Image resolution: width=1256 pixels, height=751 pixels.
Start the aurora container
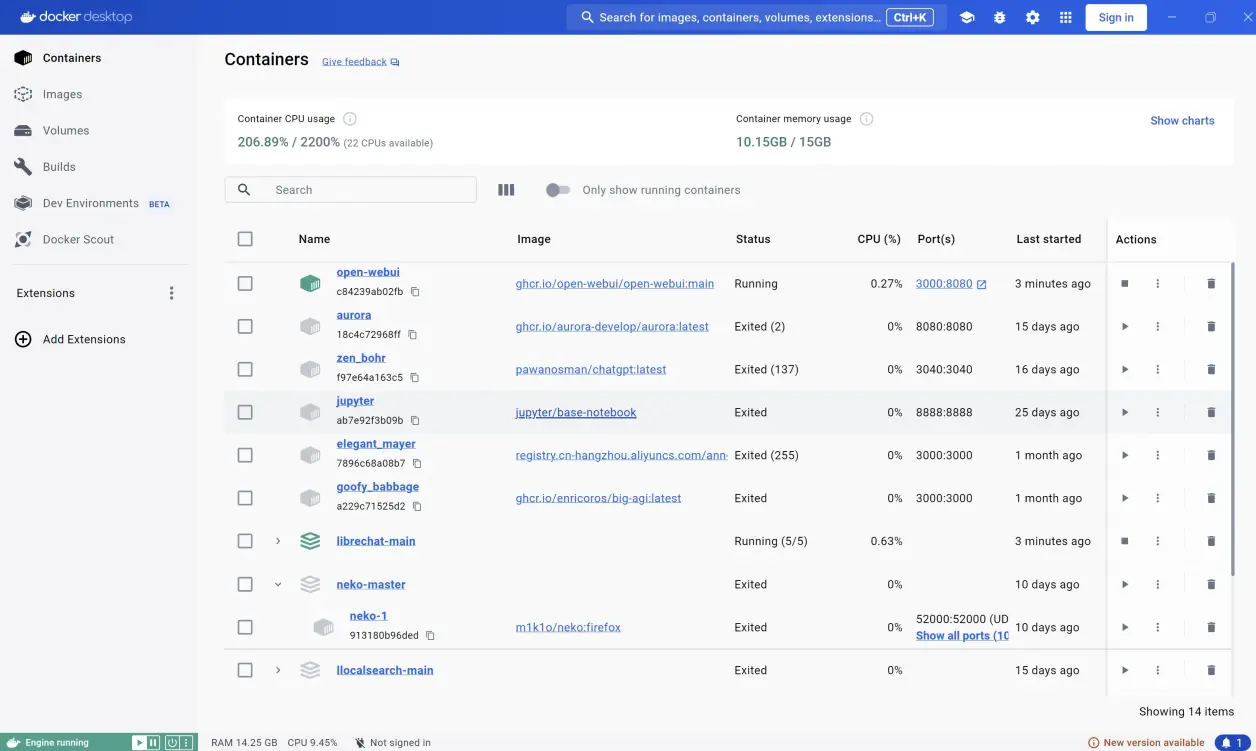click(x=1125, y=327)
